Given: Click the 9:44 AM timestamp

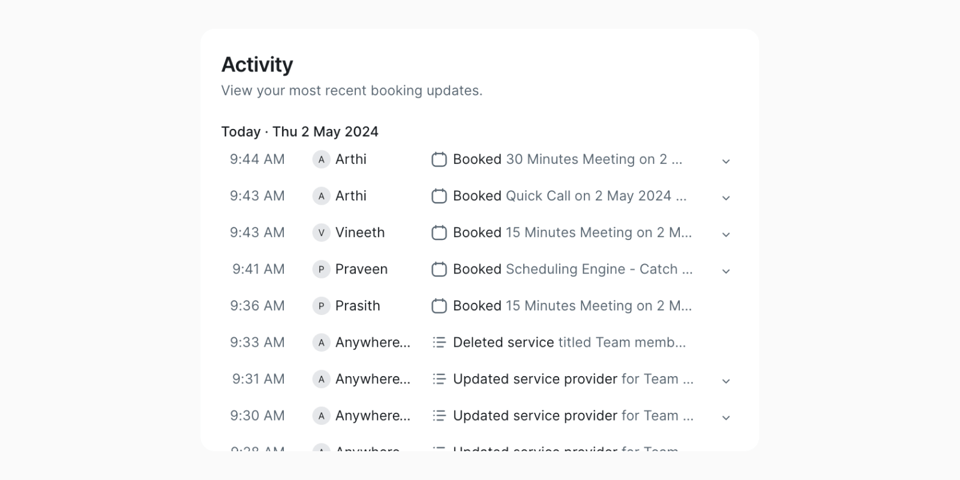Looking at the screenshot, I should (x=257, y=159).
